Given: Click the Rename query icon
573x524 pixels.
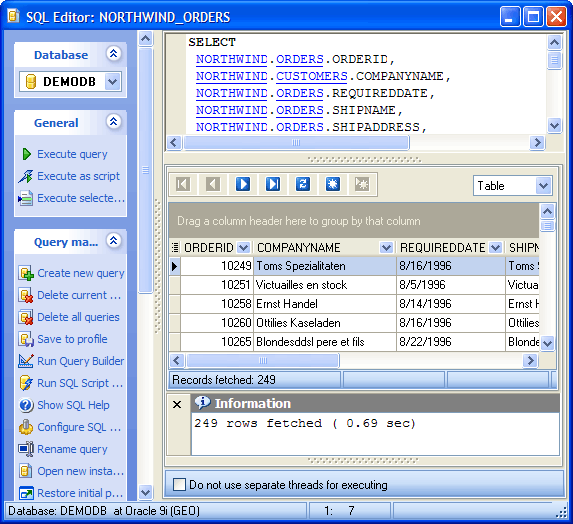Looking at the screenshot, I should coord(26,449).
